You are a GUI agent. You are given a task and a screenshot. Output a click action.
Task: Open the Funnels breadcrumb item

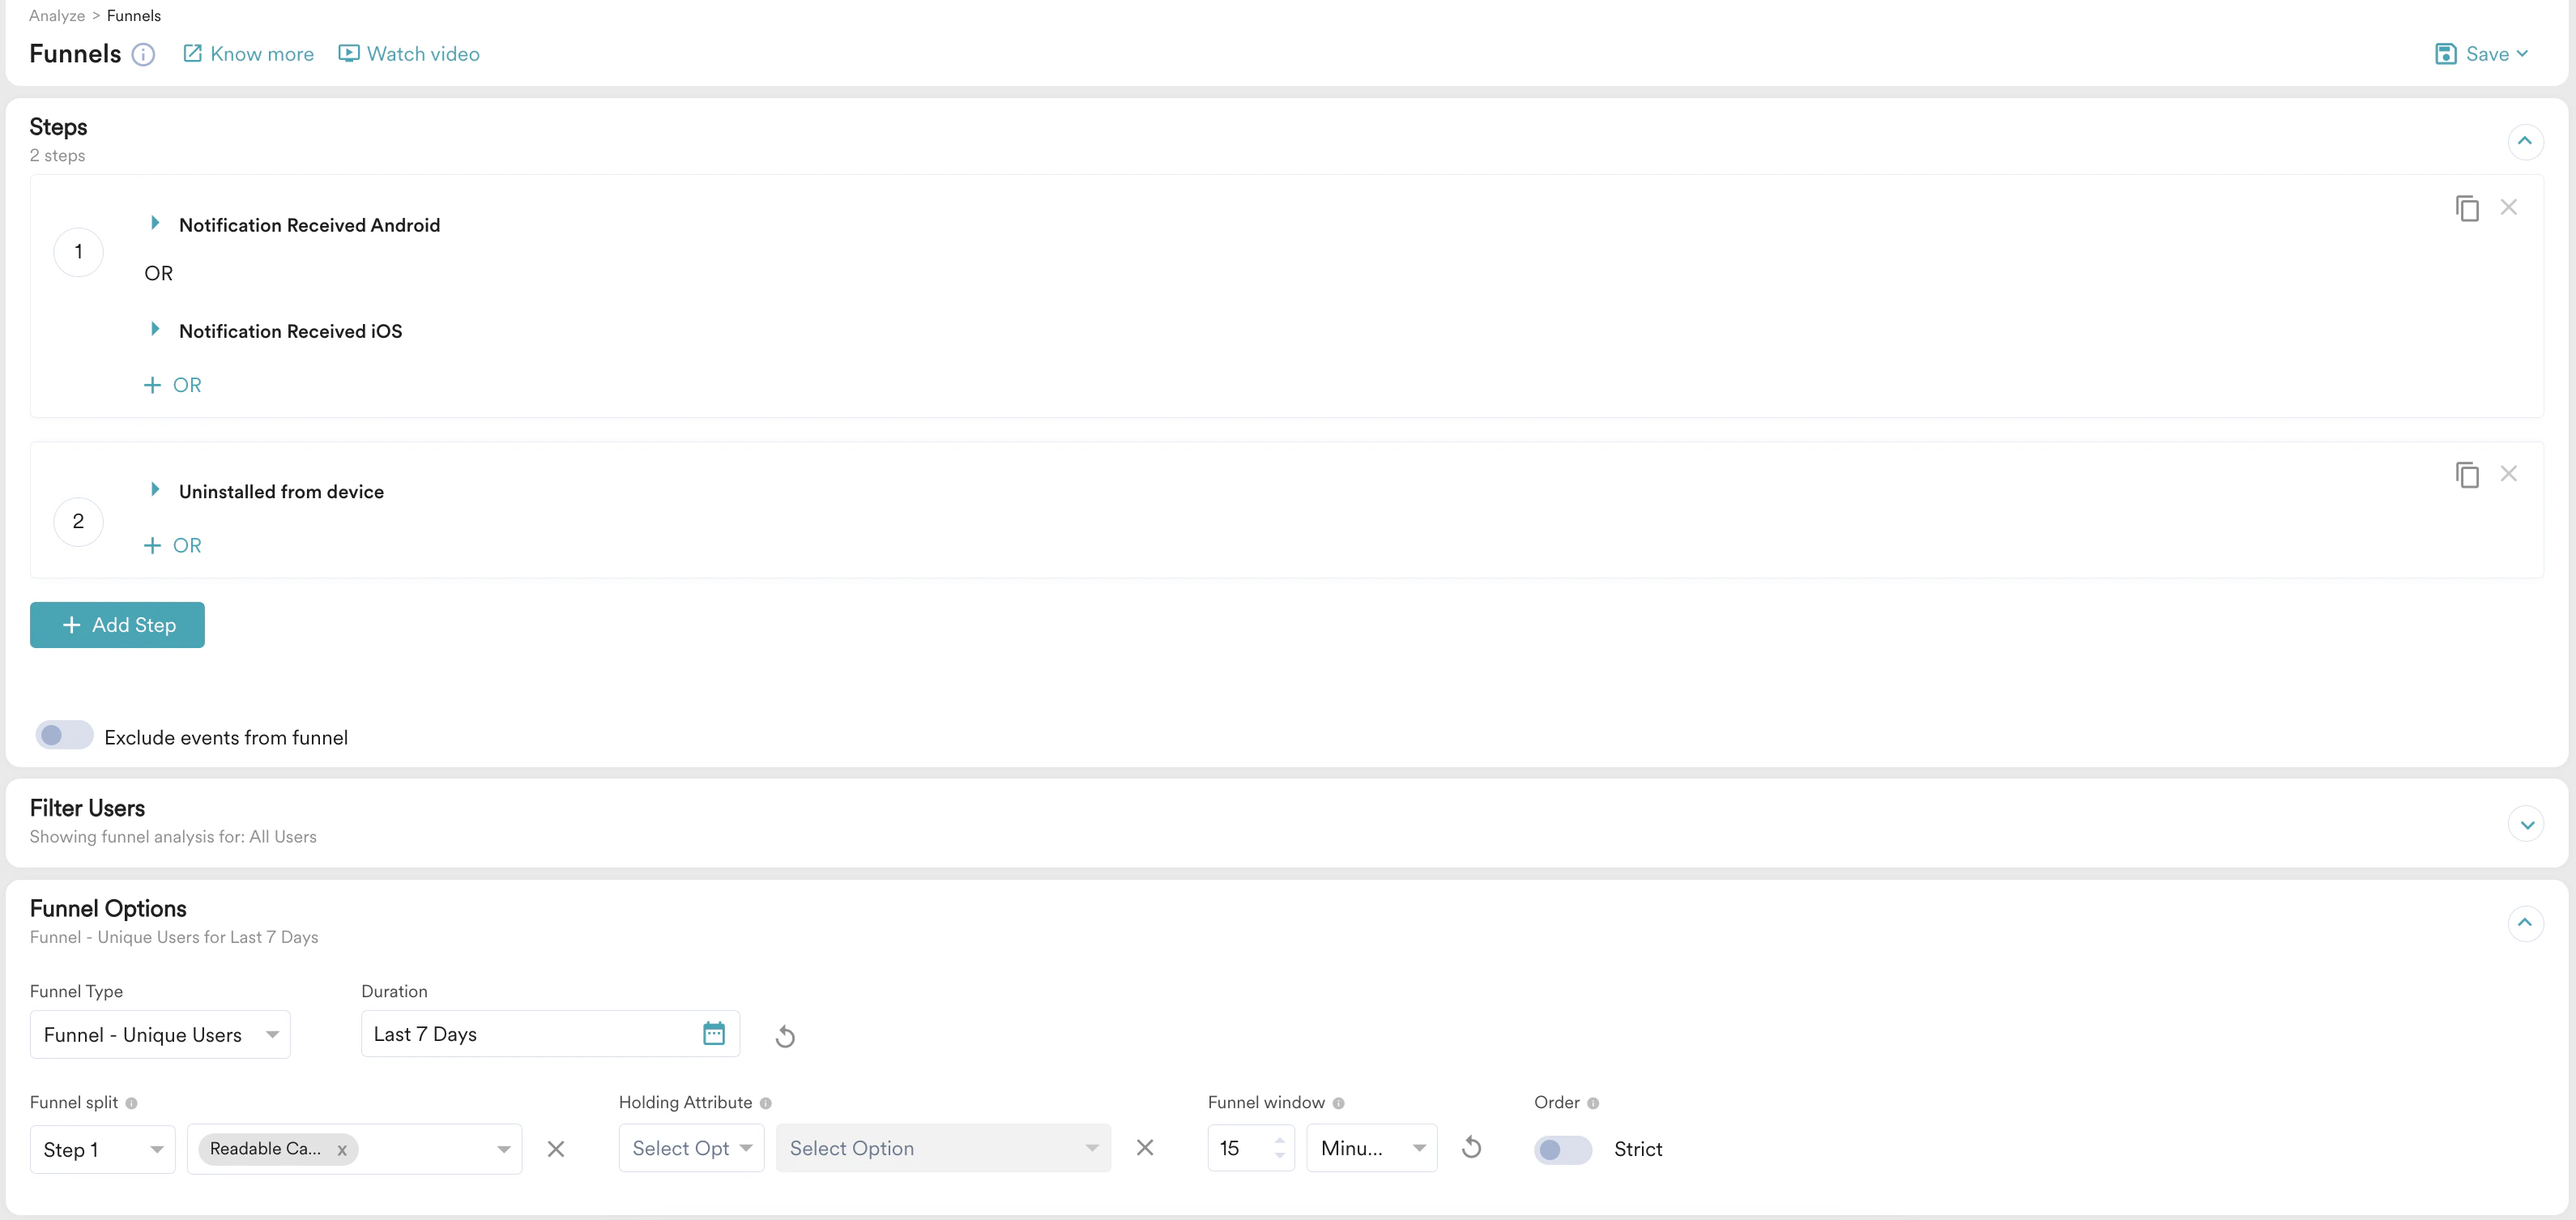pos(134,15)
